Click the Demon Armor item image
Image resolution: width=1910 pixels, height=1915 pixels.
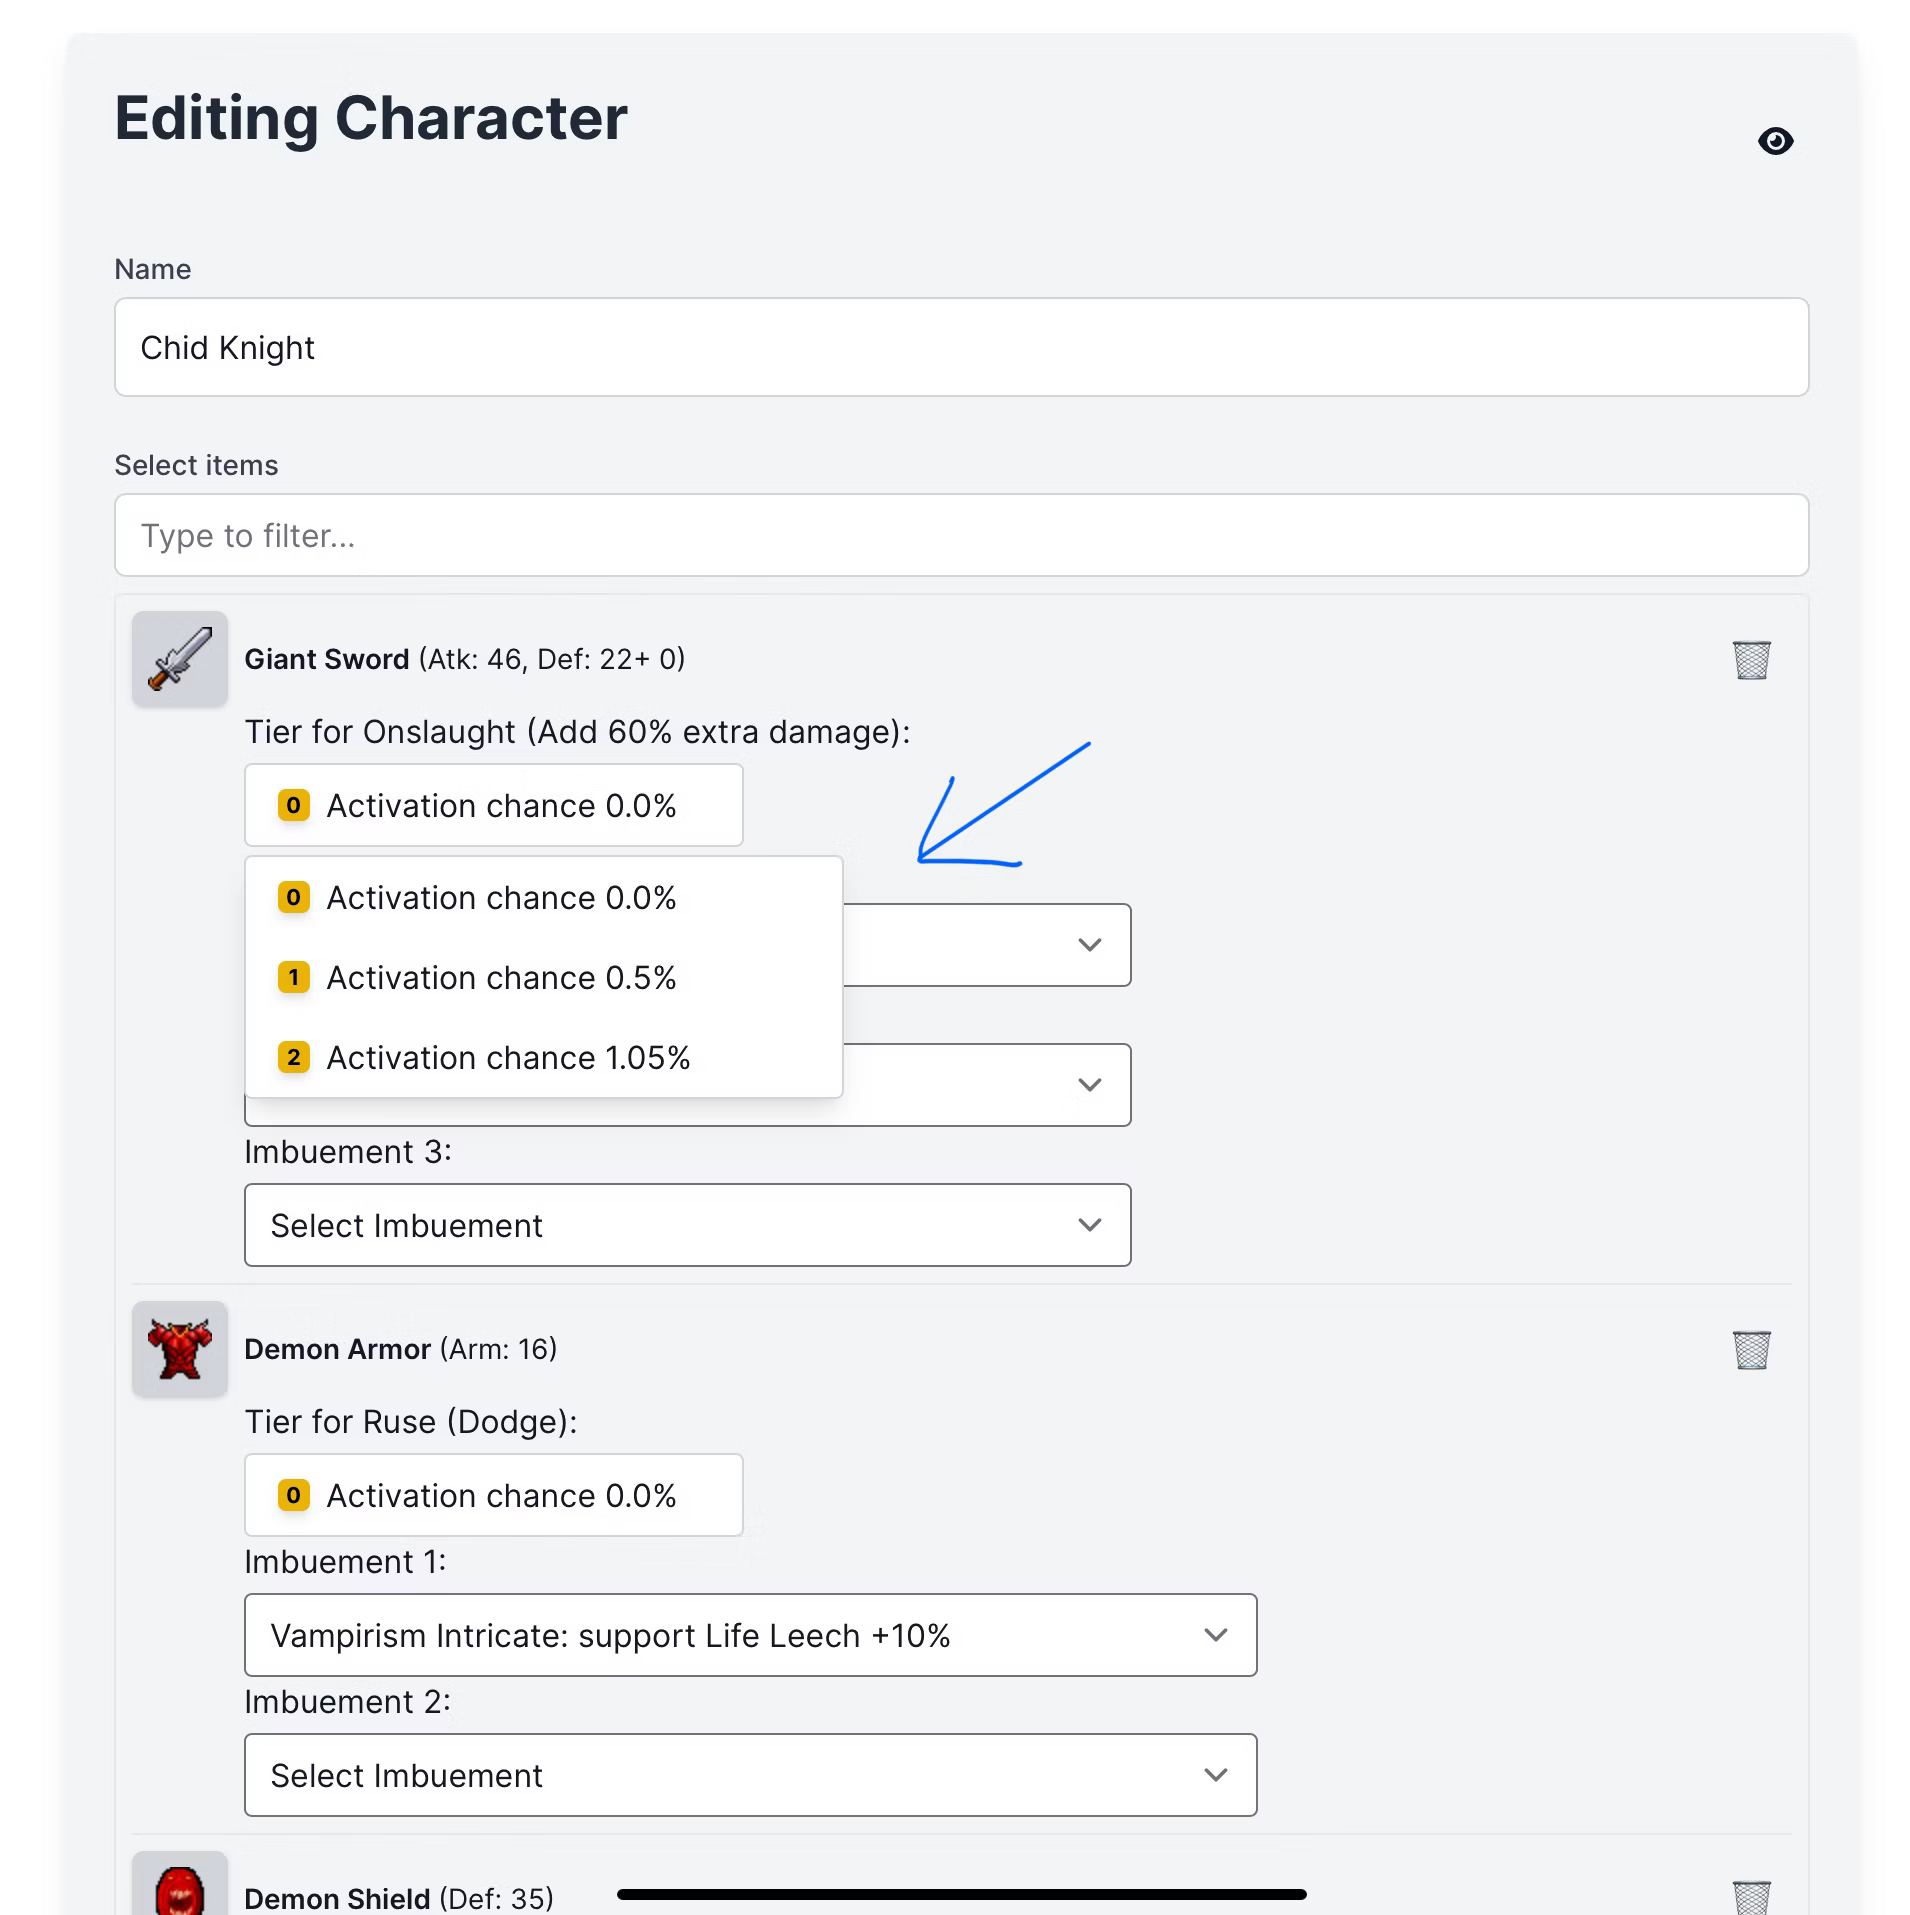click(x=180, y=1350)
